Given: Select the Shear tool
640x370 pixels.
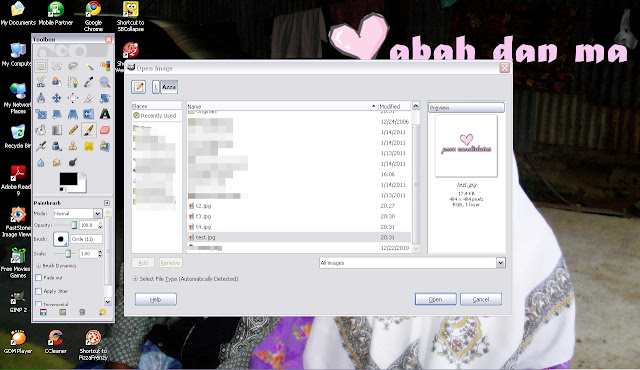Looking at the screenshot, I should [57, 114].
